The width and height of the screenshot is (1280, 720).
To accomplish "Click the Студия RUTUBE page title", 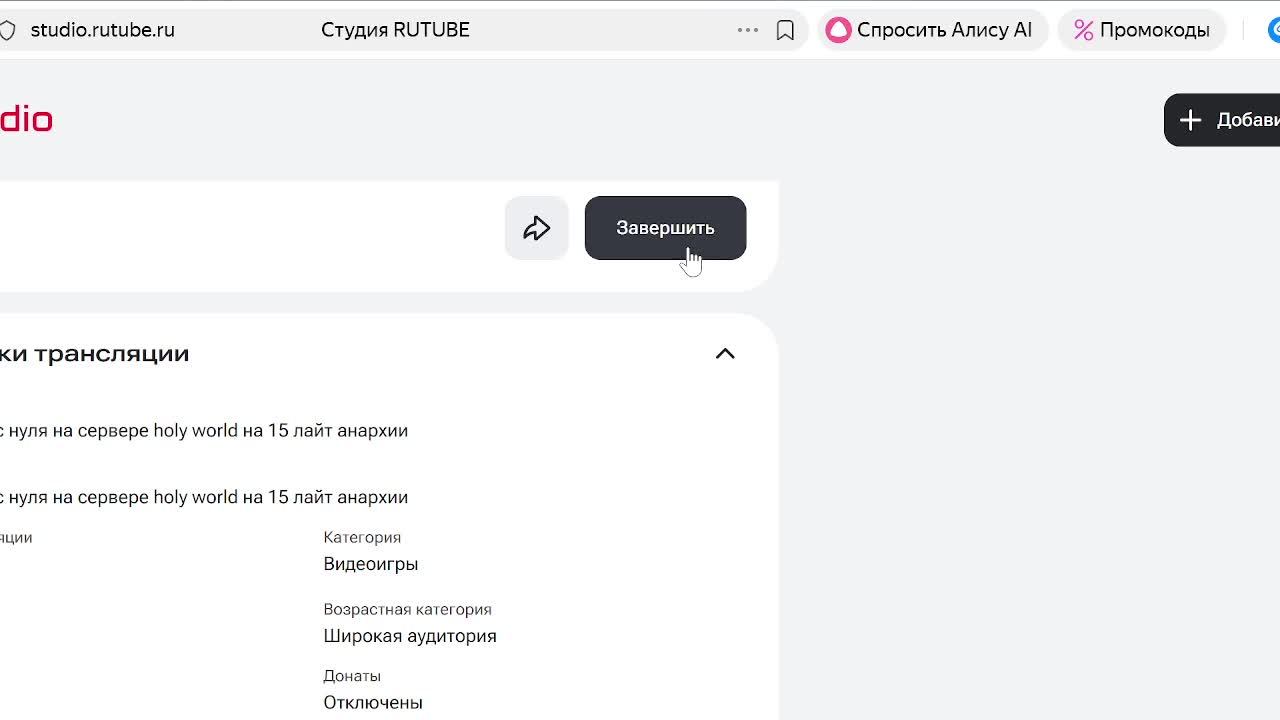I will (x=395, y=30).
